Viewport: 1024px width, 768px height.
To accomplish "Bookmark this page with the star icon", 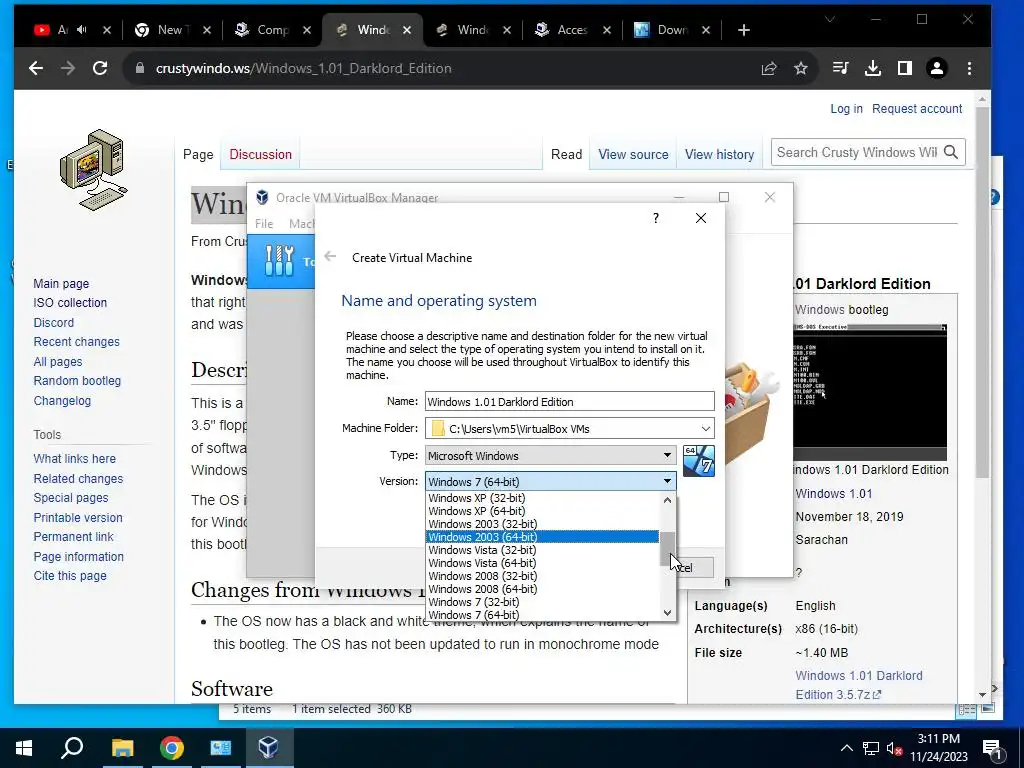I will 801,68.
